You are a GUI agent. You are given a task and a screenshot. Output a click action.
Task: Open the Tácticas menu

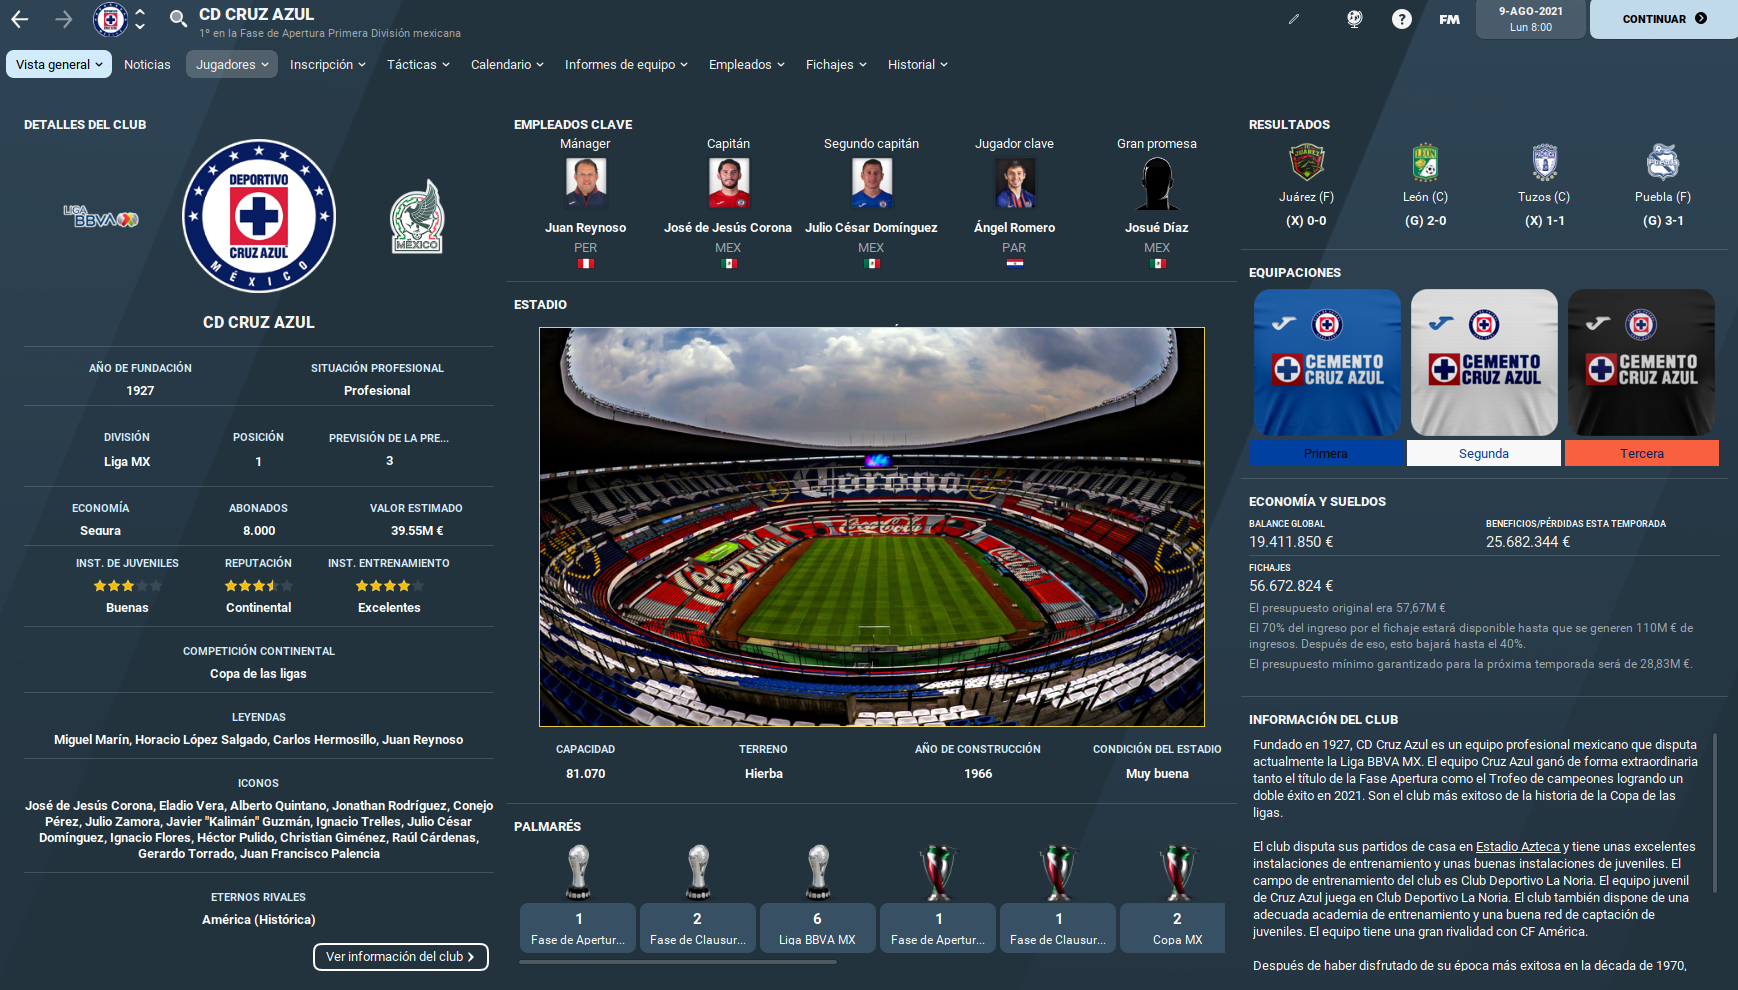418,64
